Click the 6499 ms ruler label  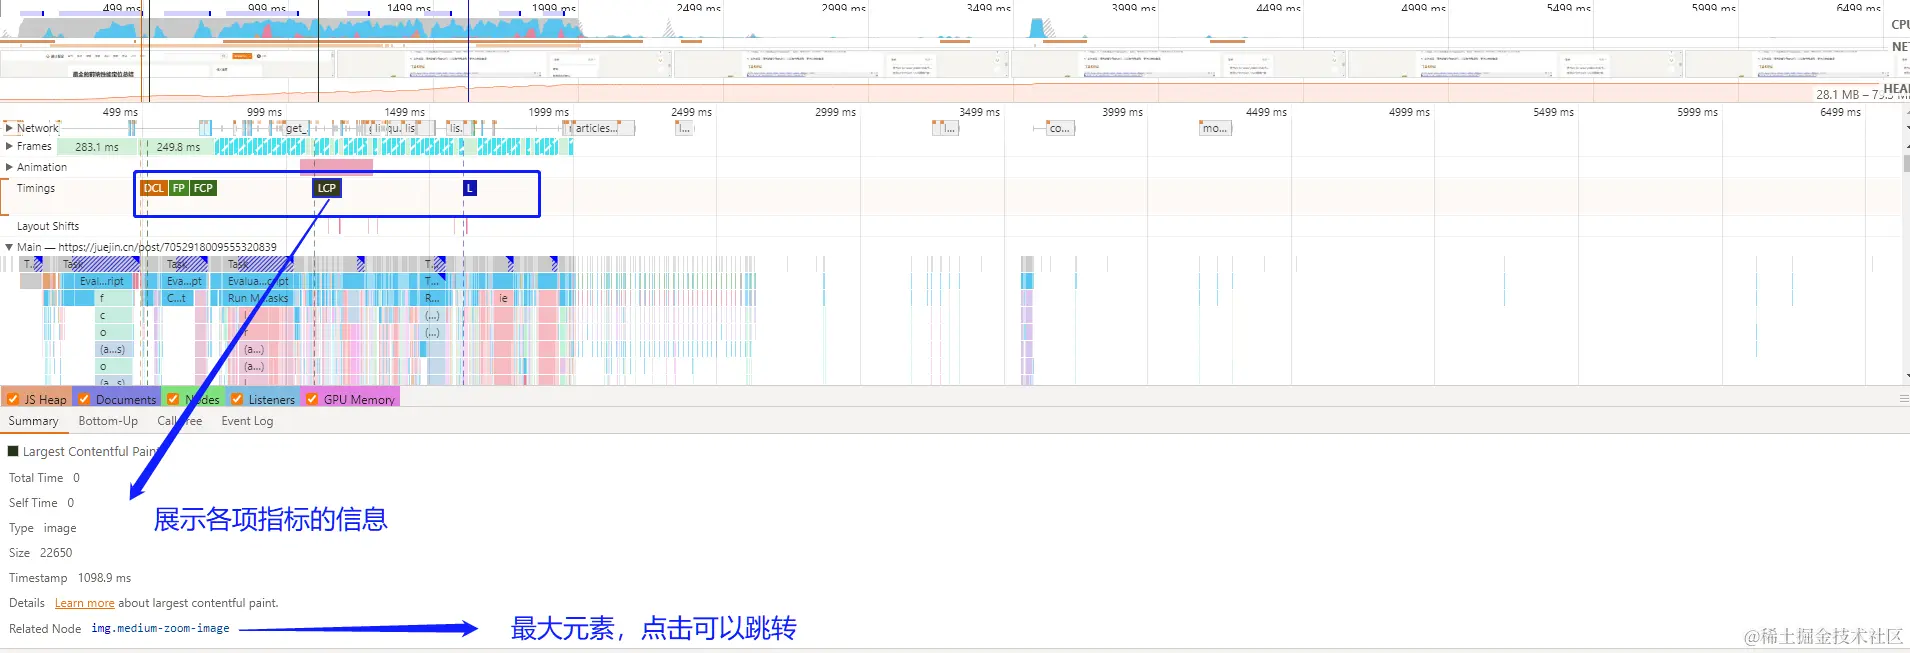click(1840, 112)
